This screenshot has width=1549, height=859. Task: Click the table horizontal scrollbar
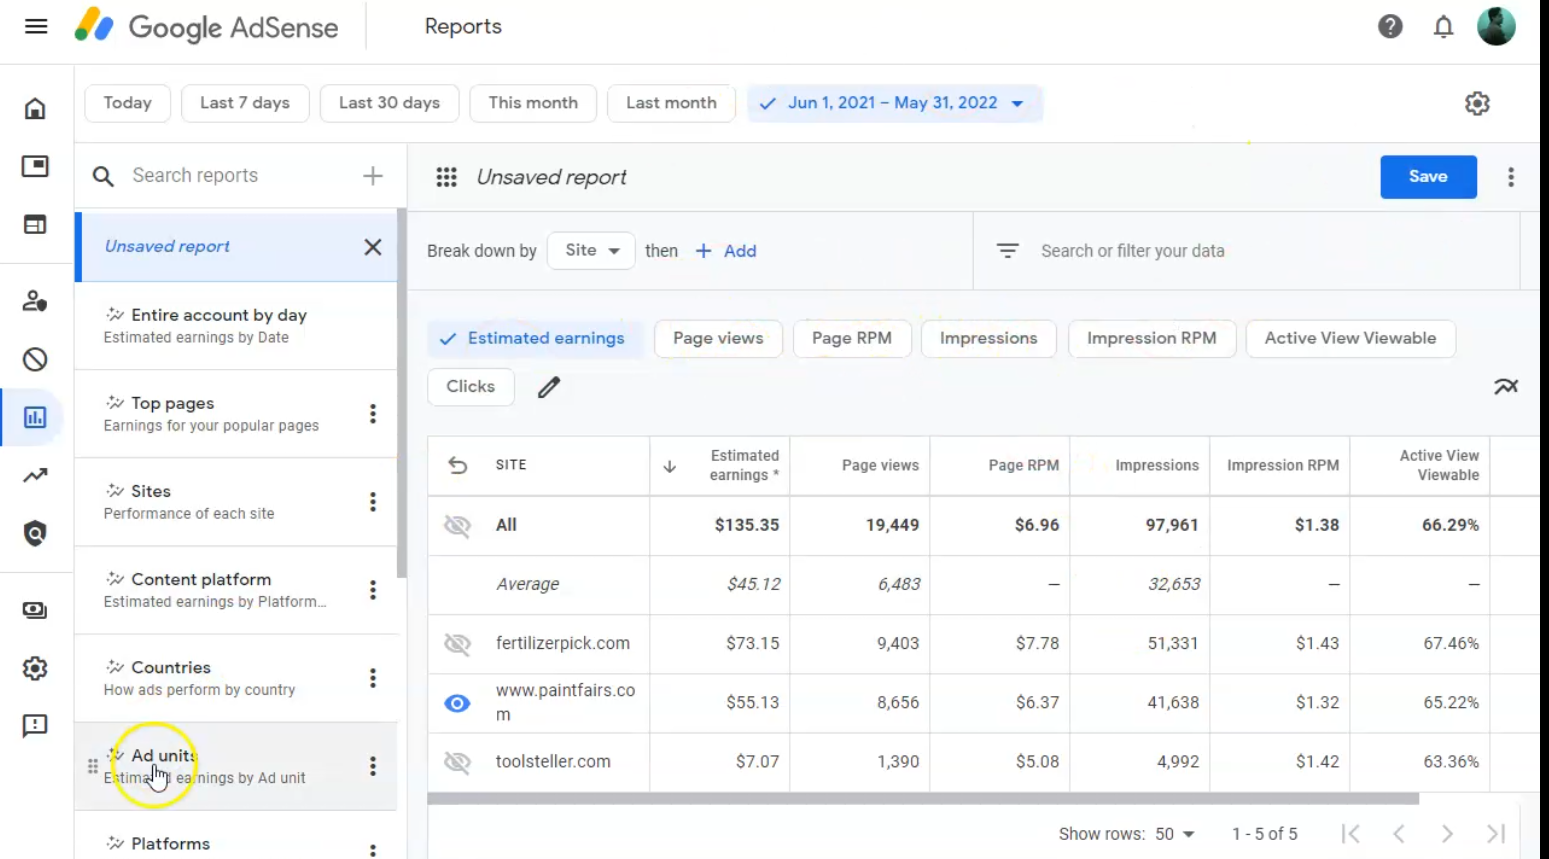click(x=923, y=799)
